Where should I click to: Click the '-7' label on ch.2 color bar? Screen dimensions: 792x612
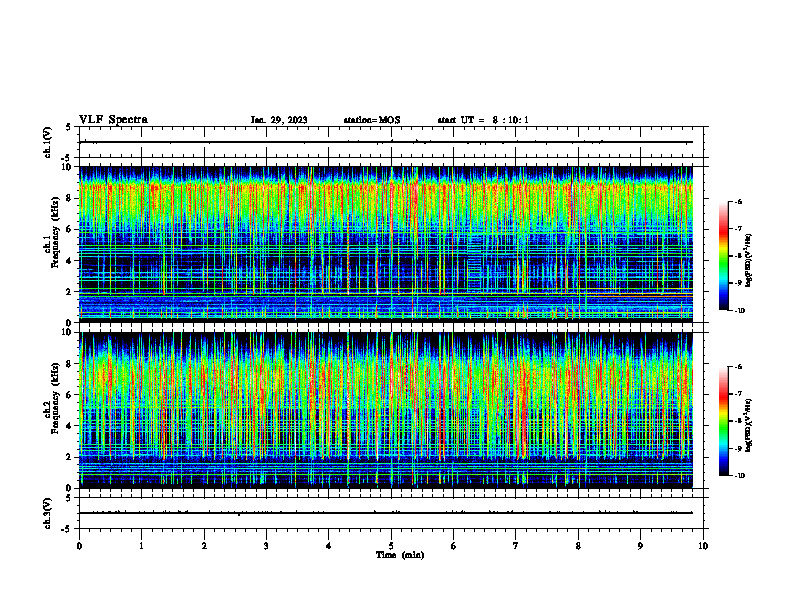[x=739, y=394]
